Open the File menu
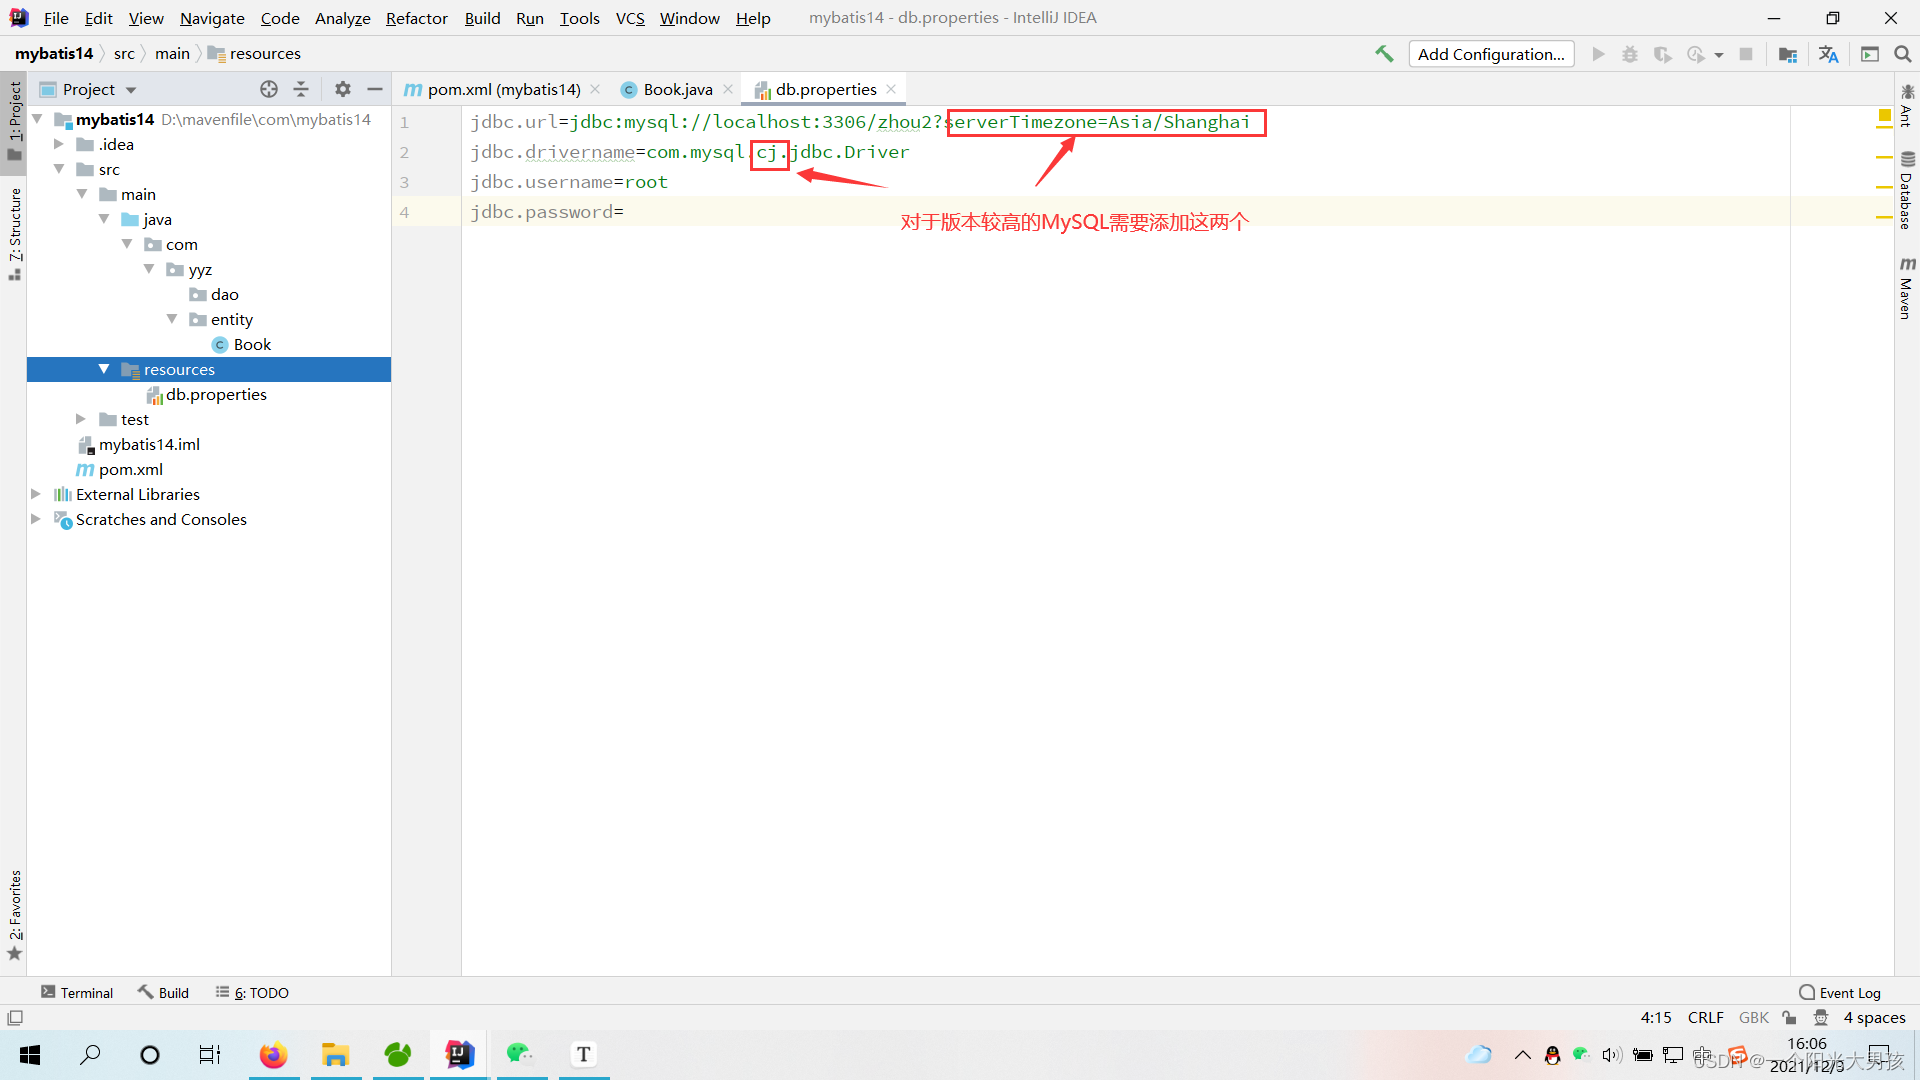 pyautogui.click(x=56, y=18)
